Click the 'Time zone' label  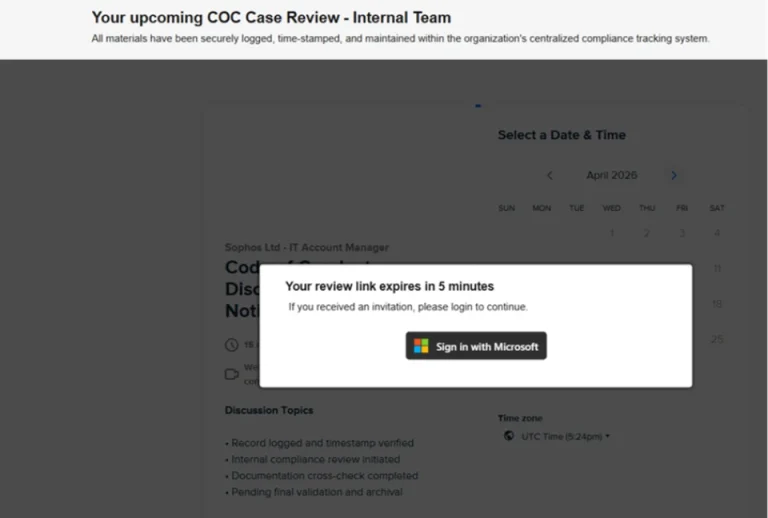pos(520,418)
